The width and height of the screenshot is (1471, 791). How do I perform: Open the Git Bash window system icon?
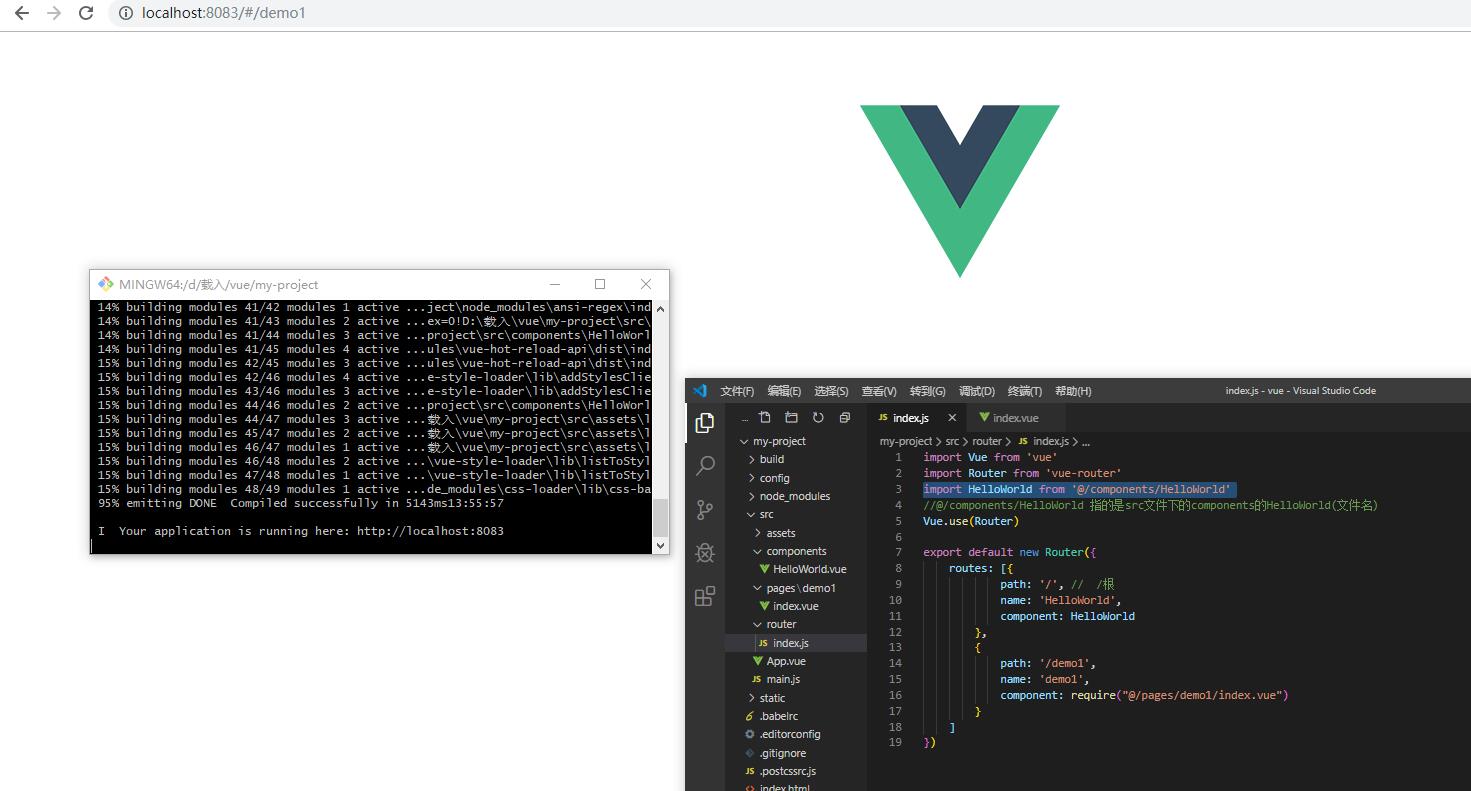coord(105,284)
